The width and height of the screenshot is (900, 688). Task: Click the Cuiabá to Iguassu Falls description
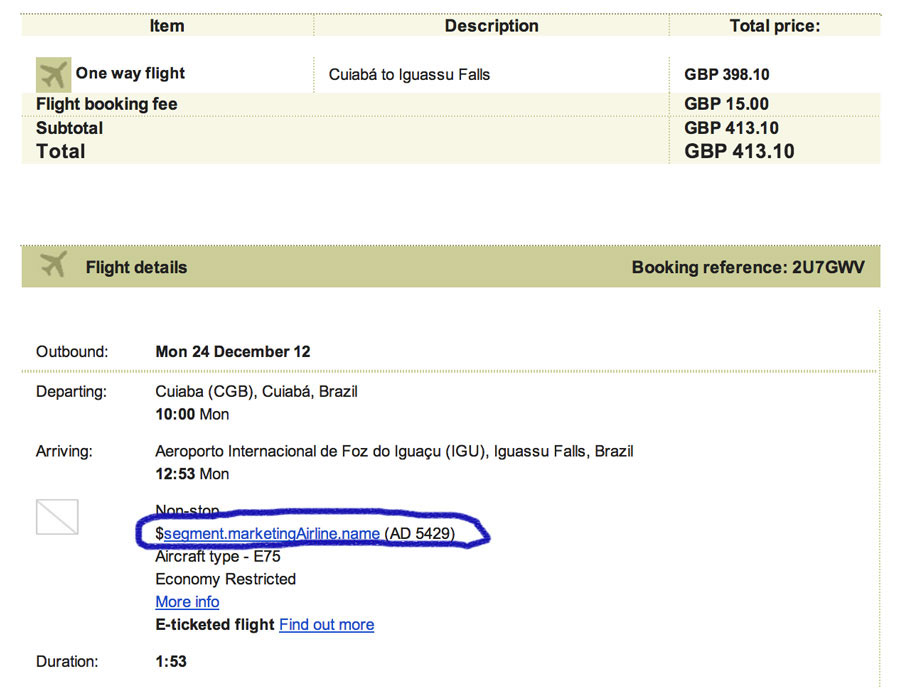point(409,75)
